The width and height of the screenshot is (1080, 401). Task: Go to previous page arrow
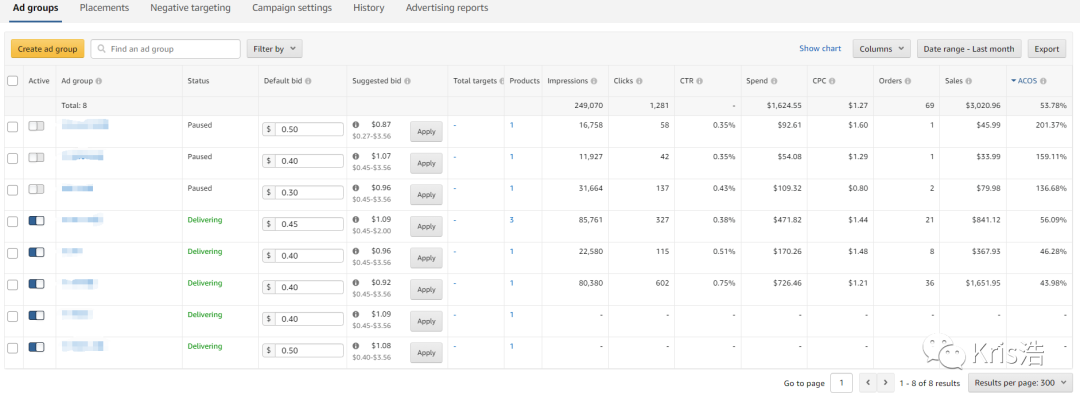click(x=867, y=382)
